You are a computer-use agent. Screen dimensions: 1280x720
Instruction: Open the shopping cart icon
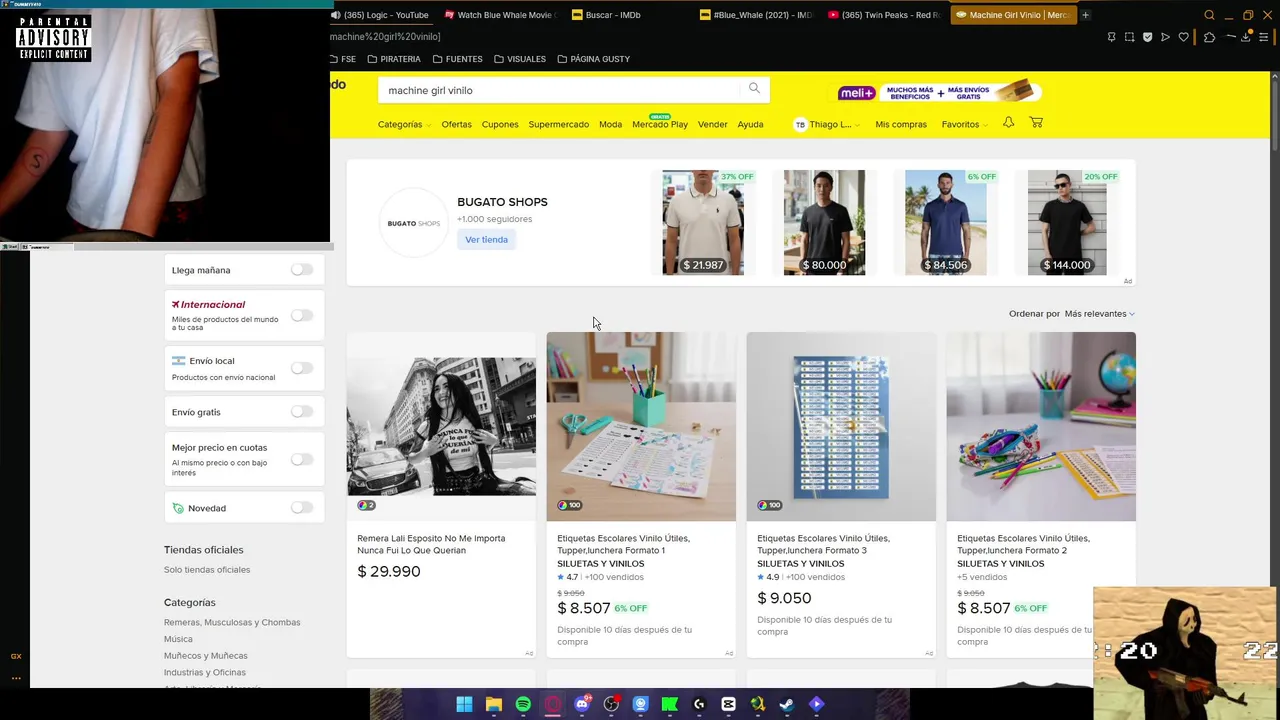coord(1036,122)
